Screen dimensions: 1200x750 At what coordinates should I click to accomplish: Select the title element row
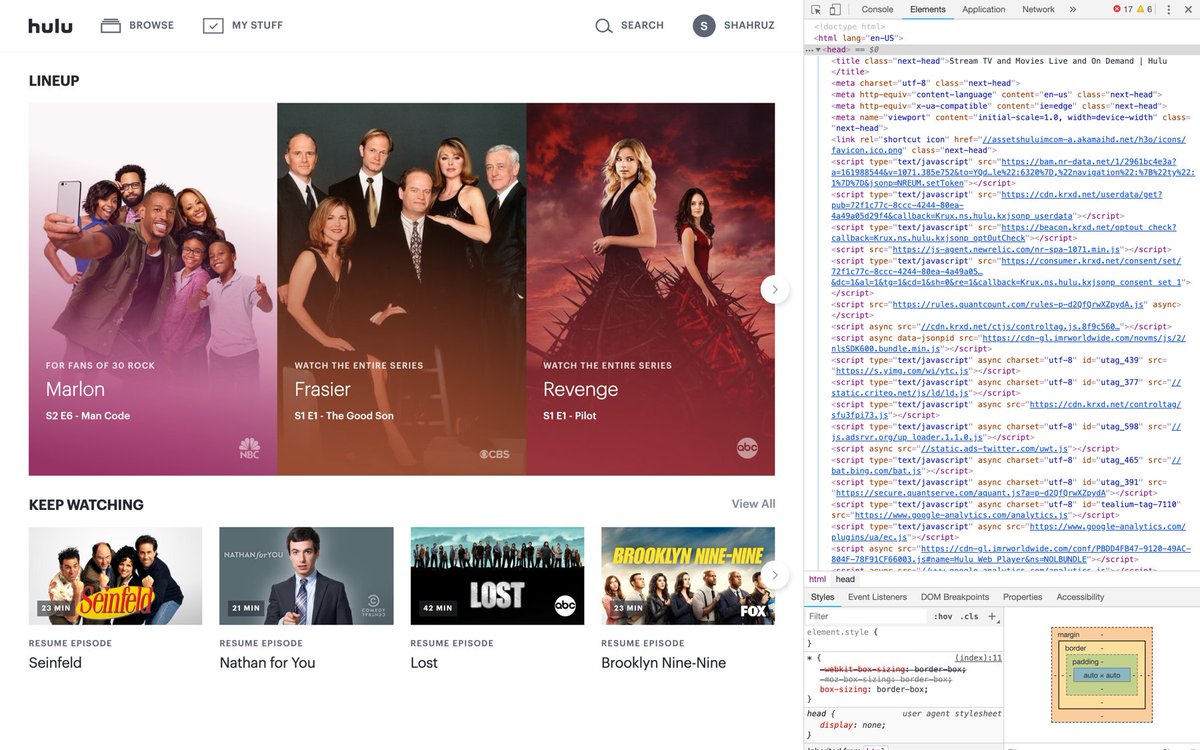[1002, 66]
